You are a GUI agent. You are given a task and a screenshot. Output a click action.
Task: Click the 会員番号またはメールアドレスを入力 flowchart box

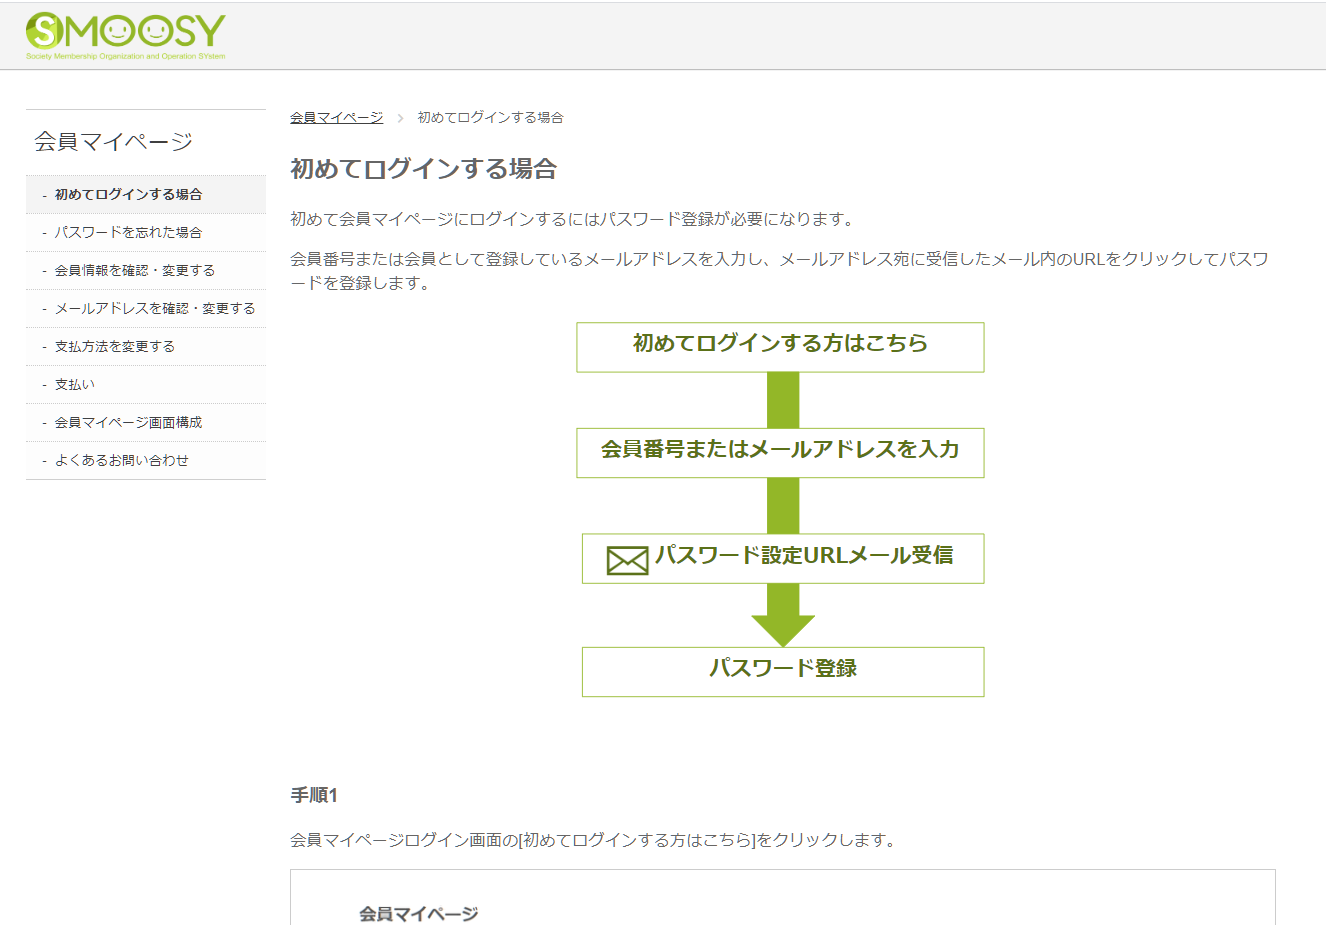[x=780, y=453]
